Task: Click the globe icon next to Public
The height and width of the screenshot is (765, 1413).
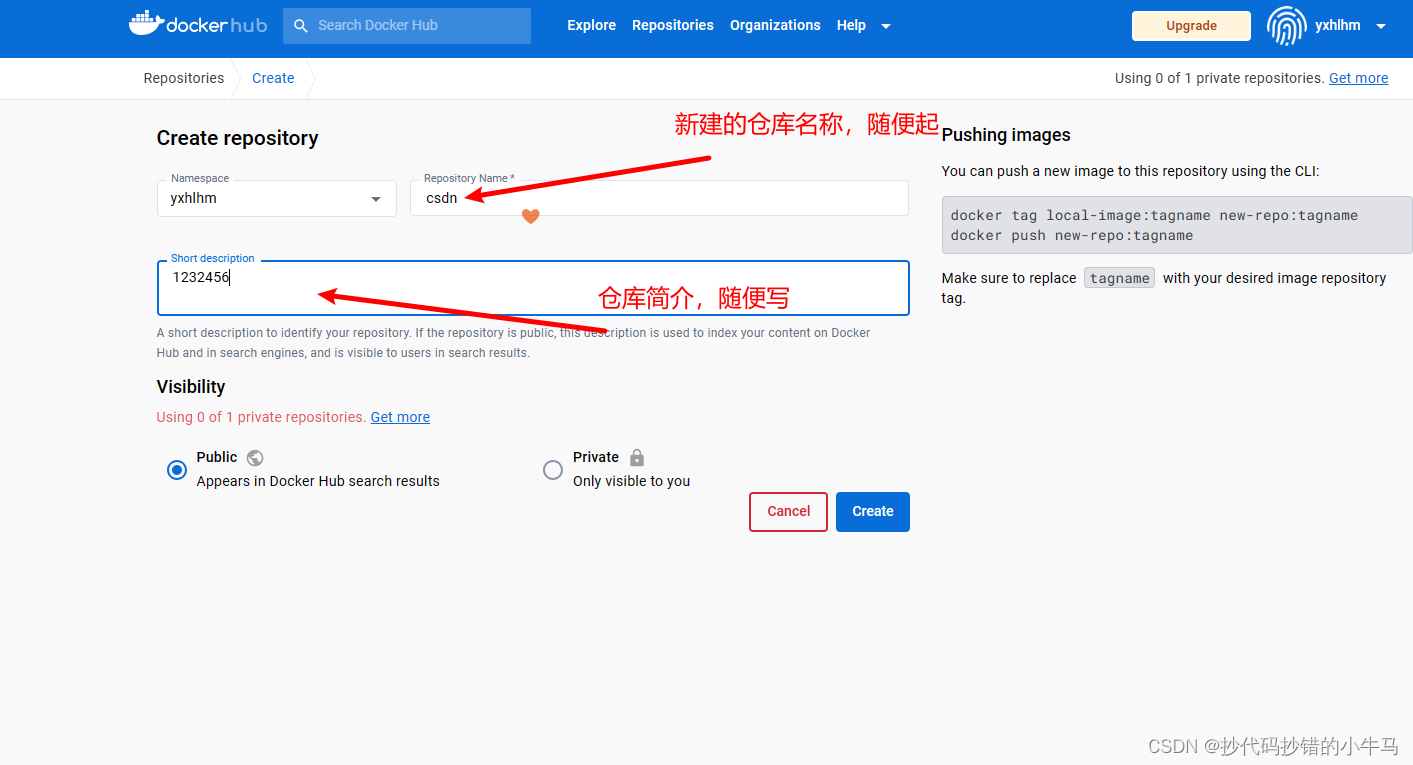Action: [x=255, y=457]
